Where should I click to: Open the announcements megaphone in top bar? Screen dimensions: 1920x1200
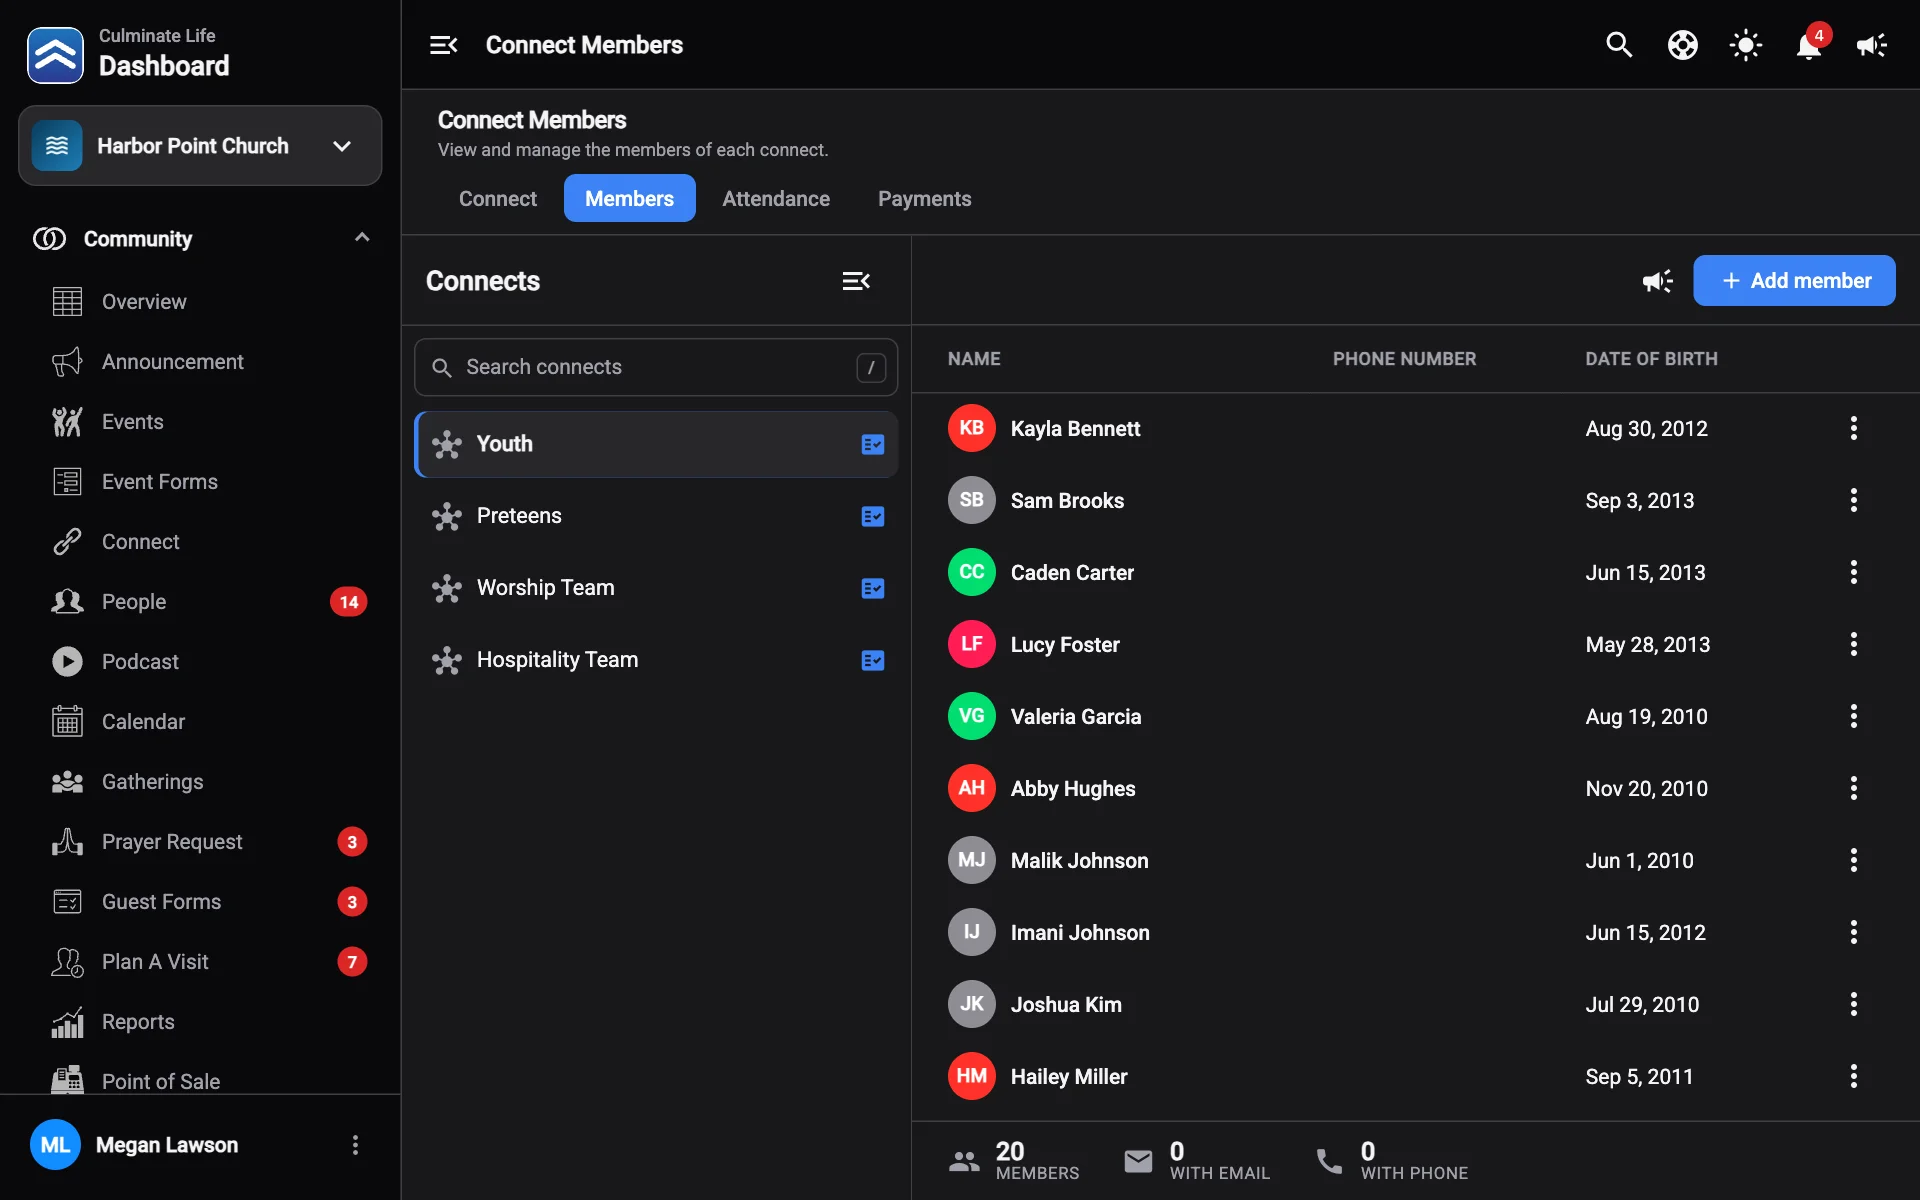click(x=1871, y=45)
